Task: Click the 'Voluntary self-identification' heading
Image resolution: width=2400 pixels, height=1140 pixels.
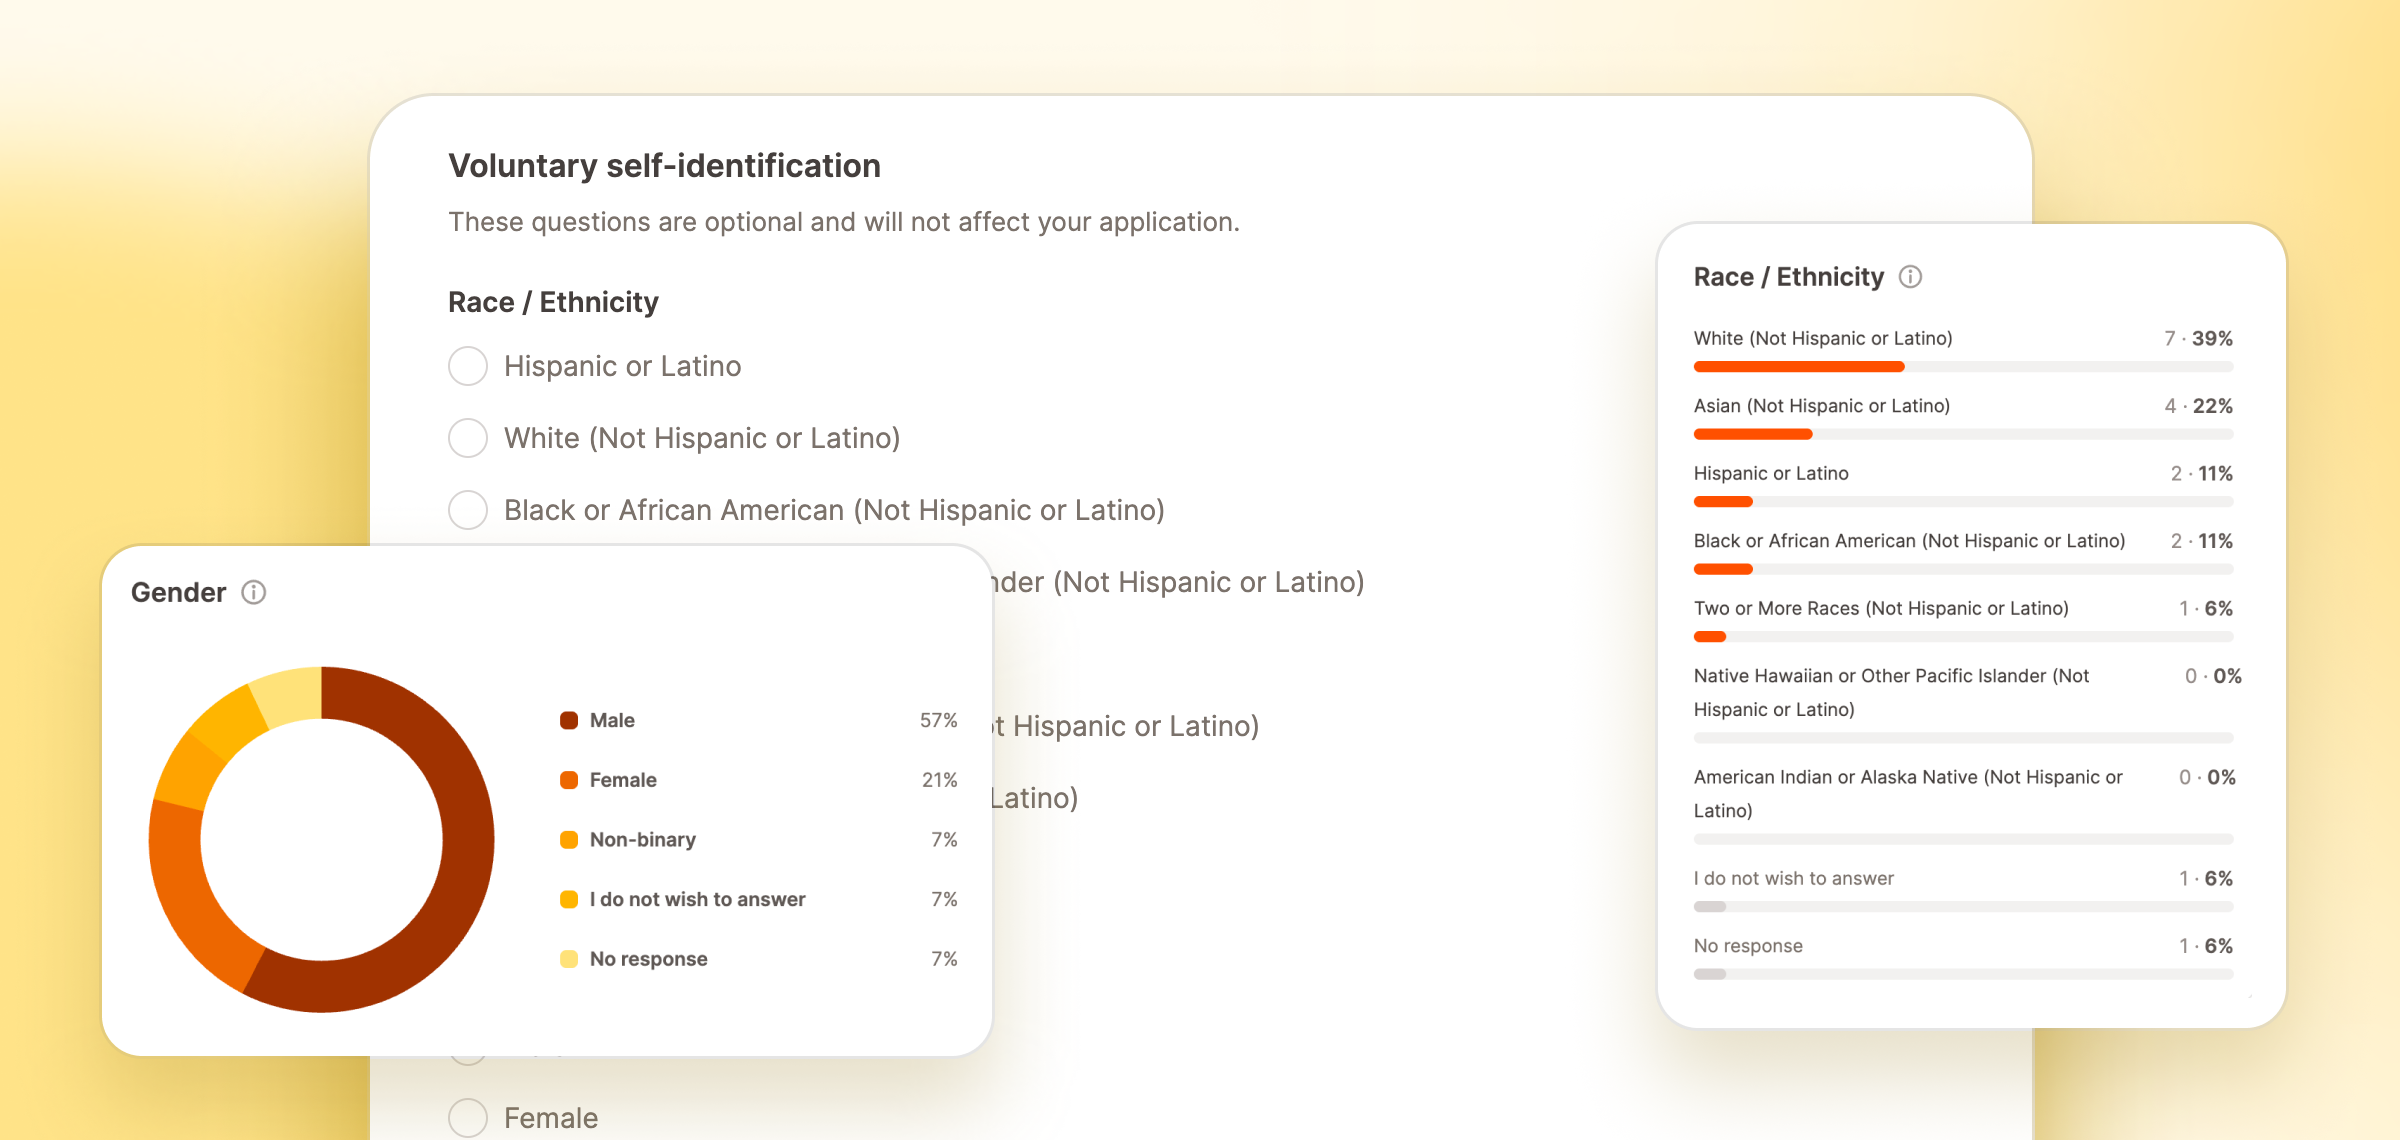Action: pos(664,166)
